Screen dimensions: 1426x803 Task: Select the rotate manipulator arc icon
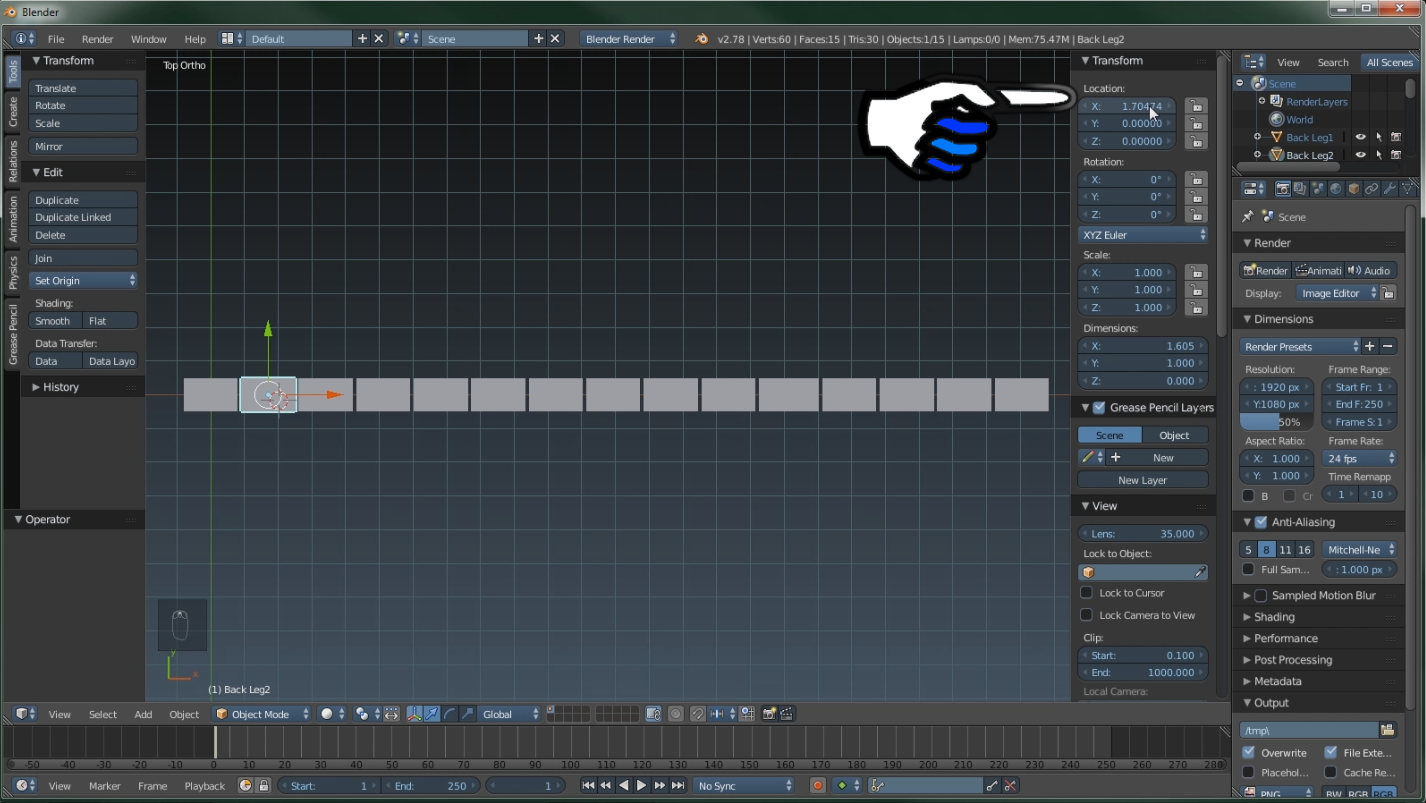(449, 714)
